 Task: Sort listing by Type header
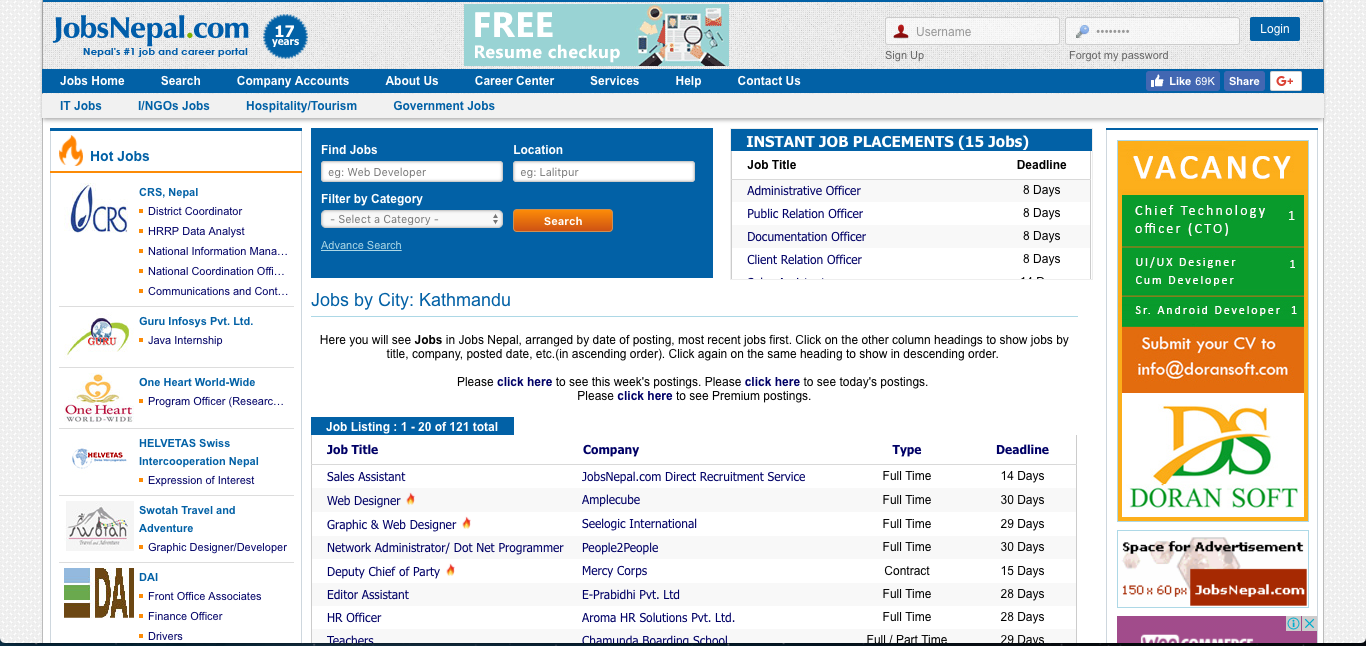907,450
